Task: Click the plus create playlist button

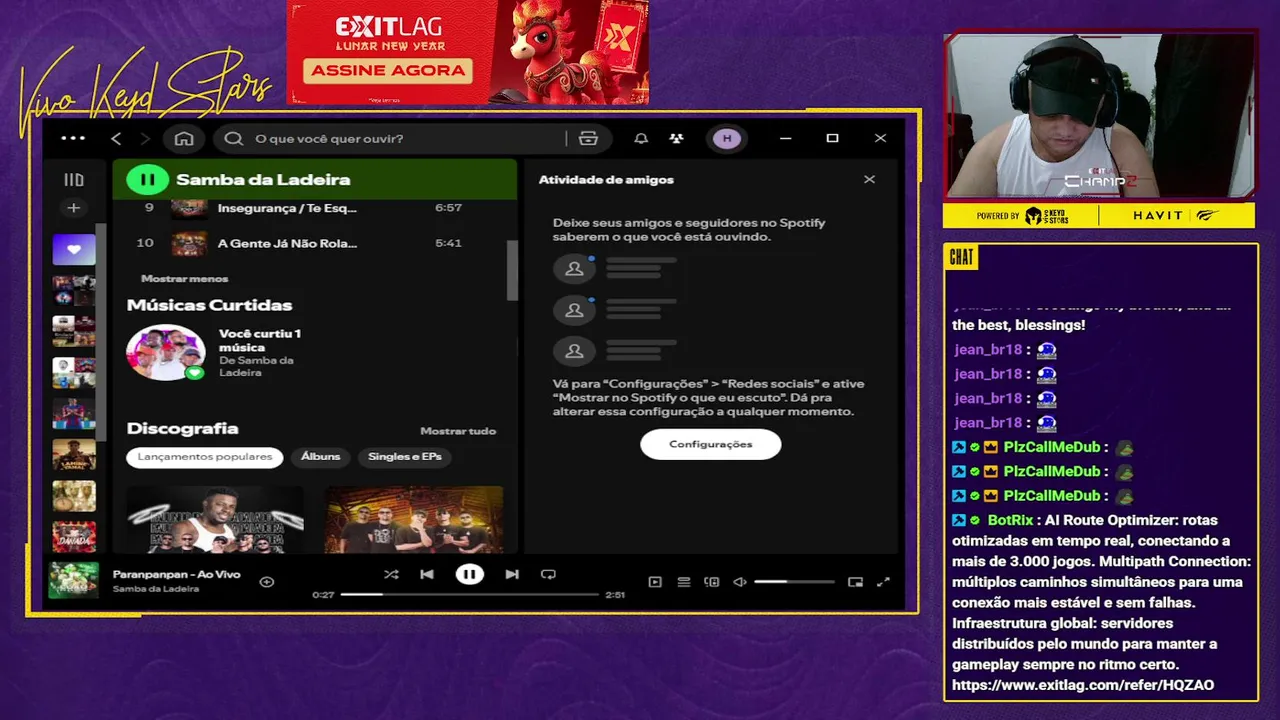Action: 74,208
